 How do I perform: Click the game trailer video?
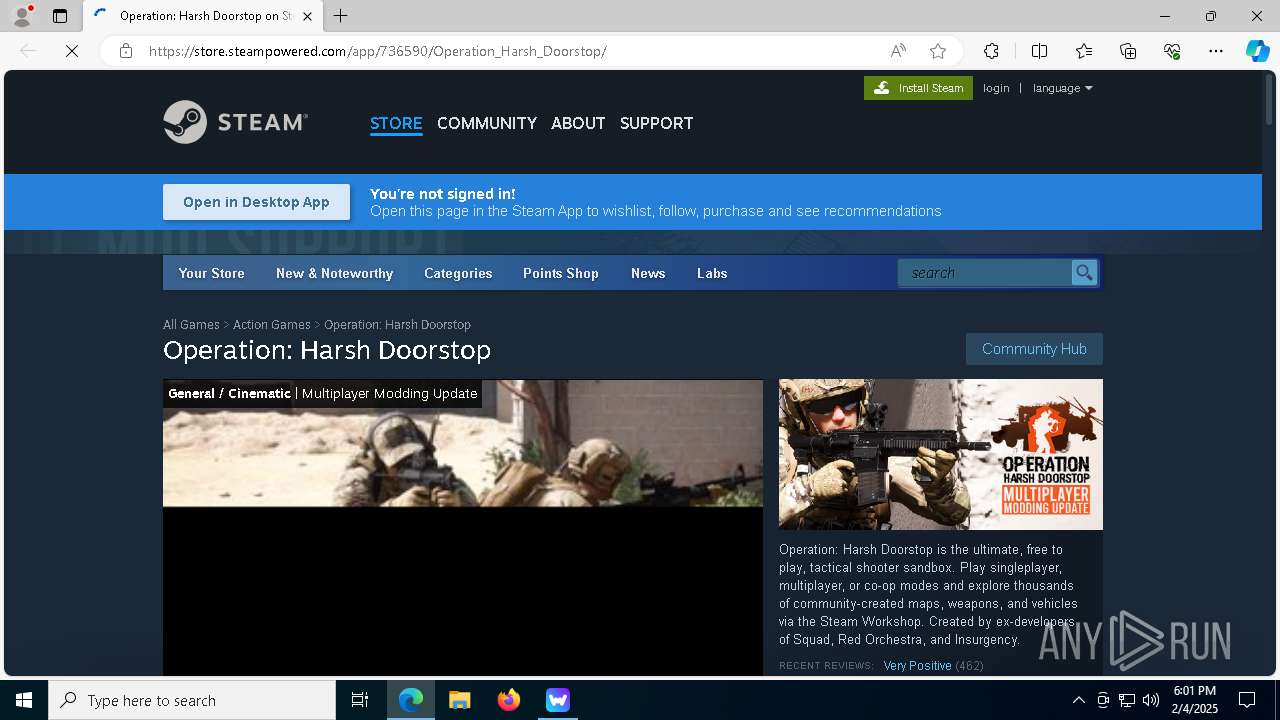pos(463,528)
